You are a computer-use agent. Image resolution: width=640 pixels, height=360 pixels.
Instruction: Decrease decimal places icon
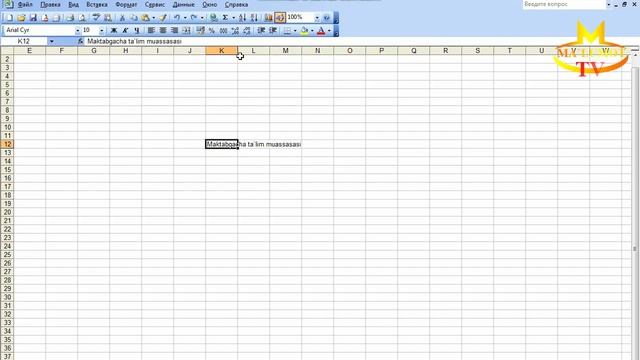[x=247, y=30]
